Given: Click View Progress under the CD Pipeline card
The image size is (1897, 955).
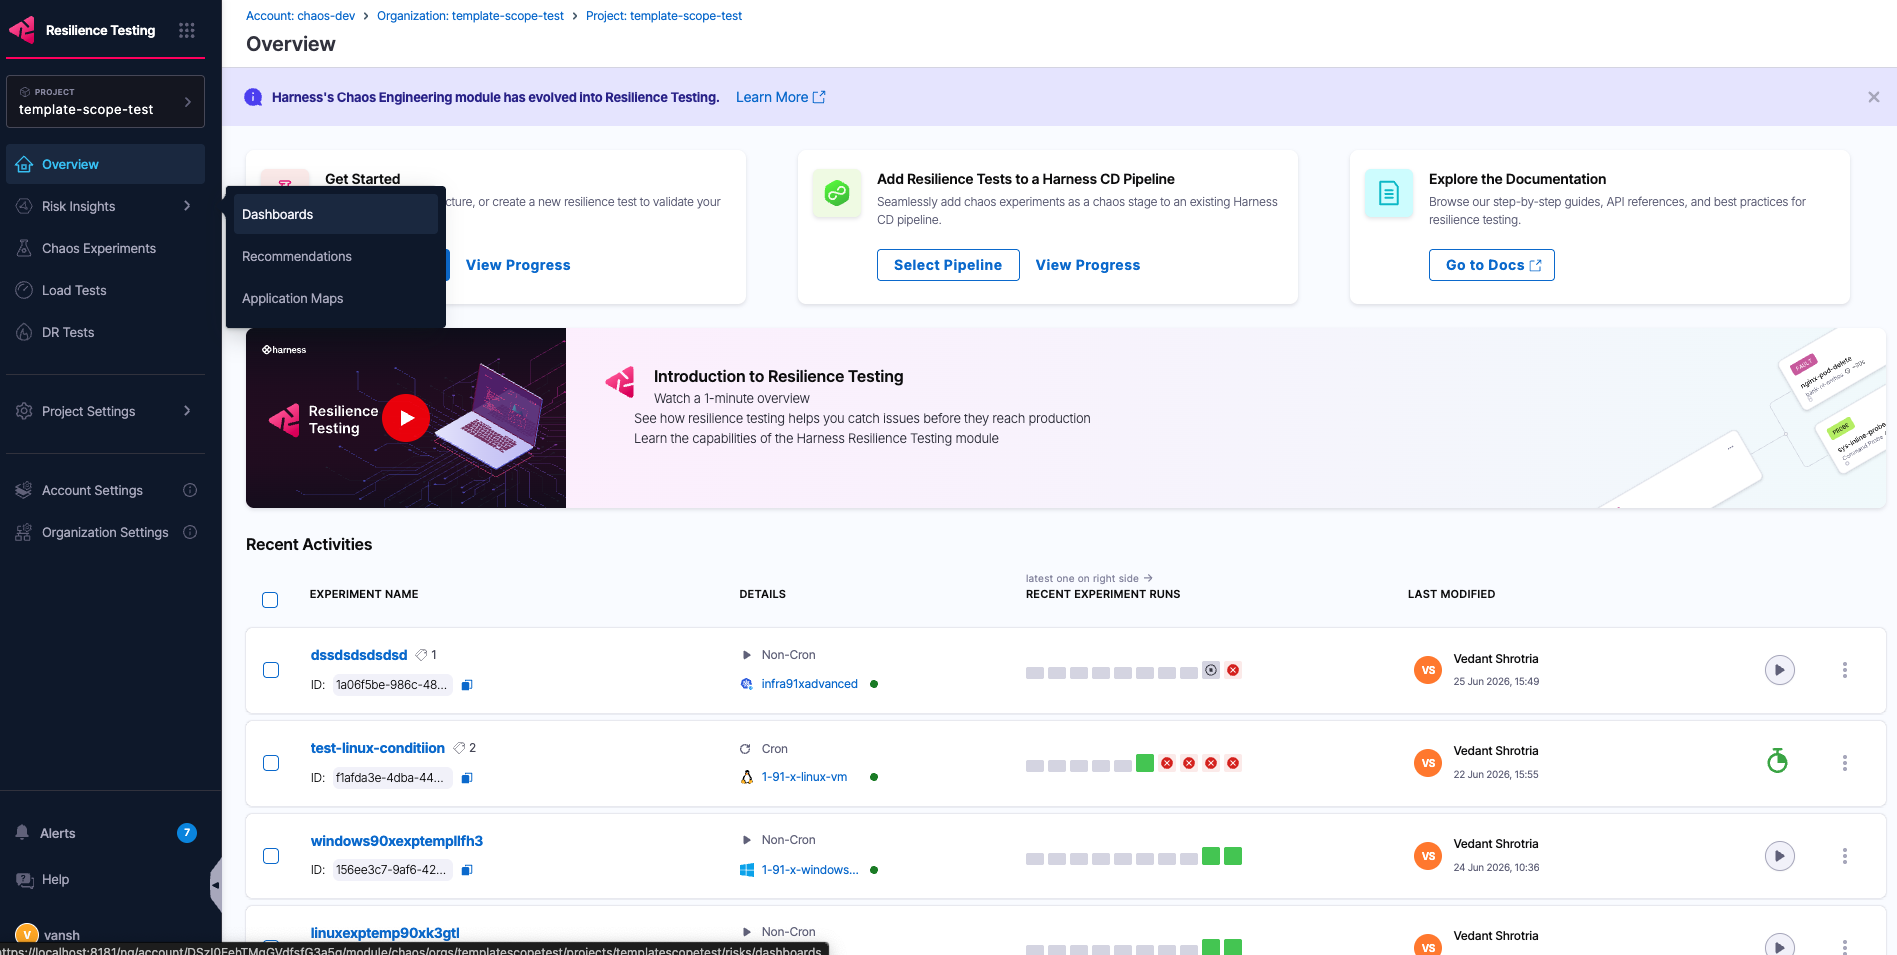Looking at the screenshot, I should tap(1088, 265).
